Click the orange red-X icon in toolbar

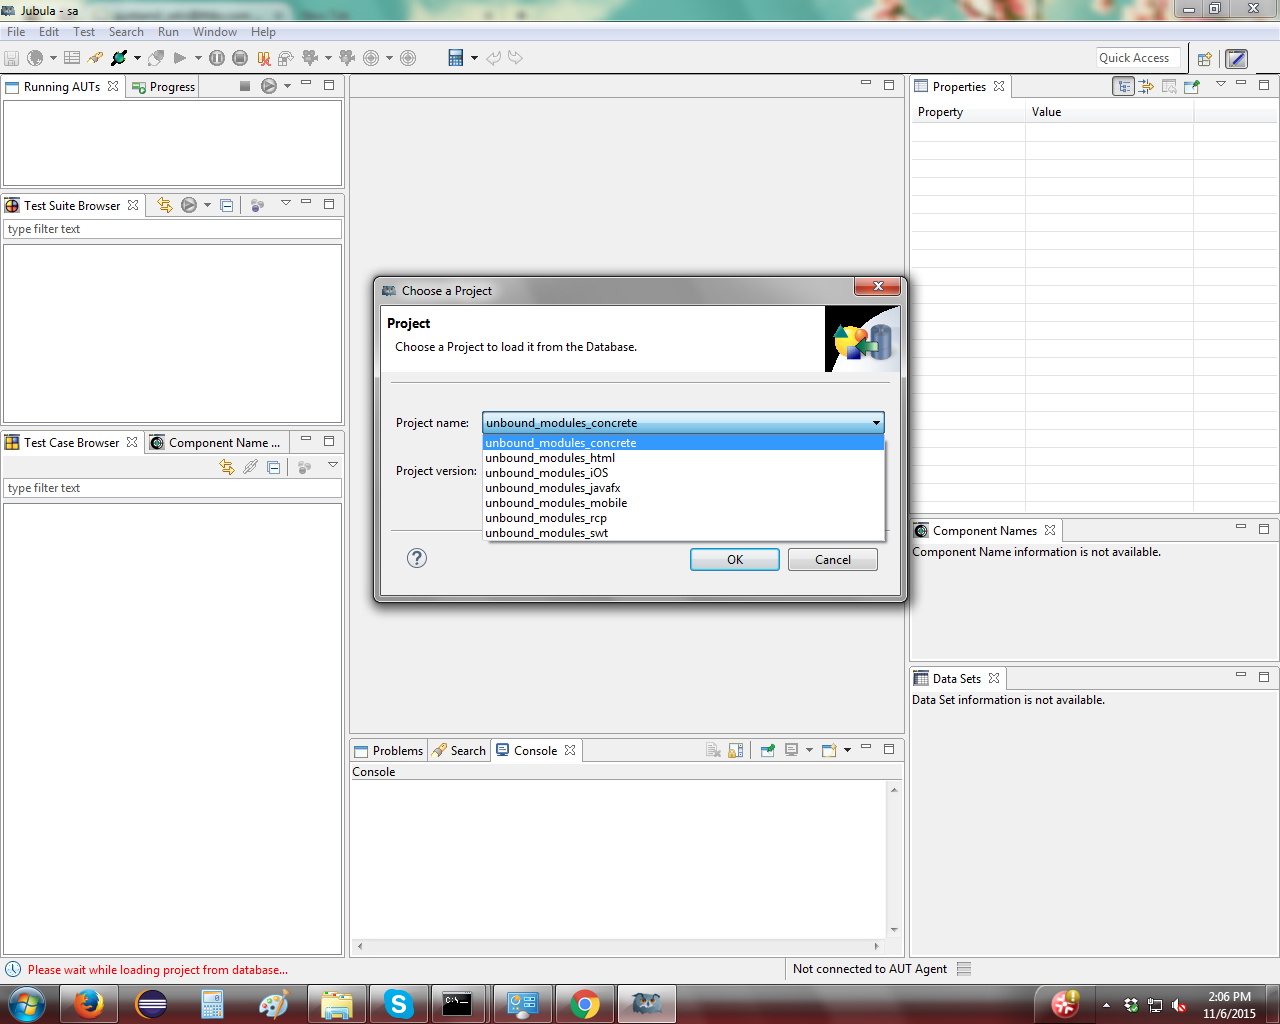264,58
